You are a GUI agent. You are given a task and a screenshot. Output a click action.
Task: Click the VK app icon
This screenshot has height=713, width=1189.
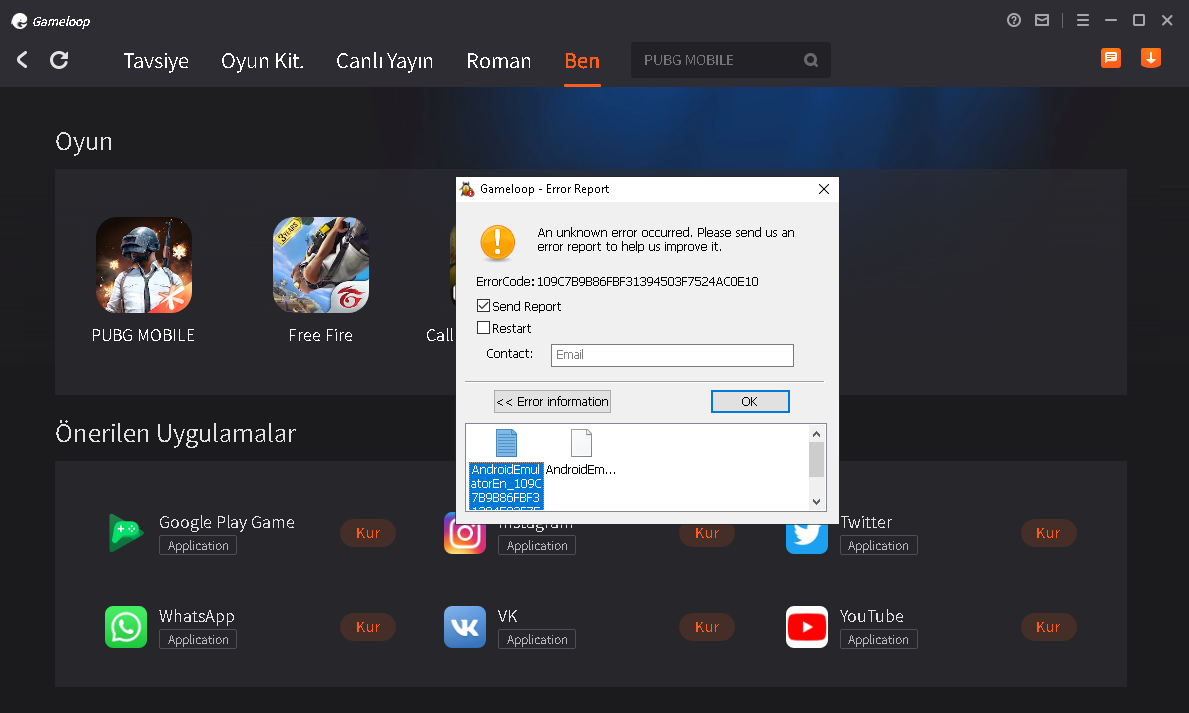pos(465,627)
